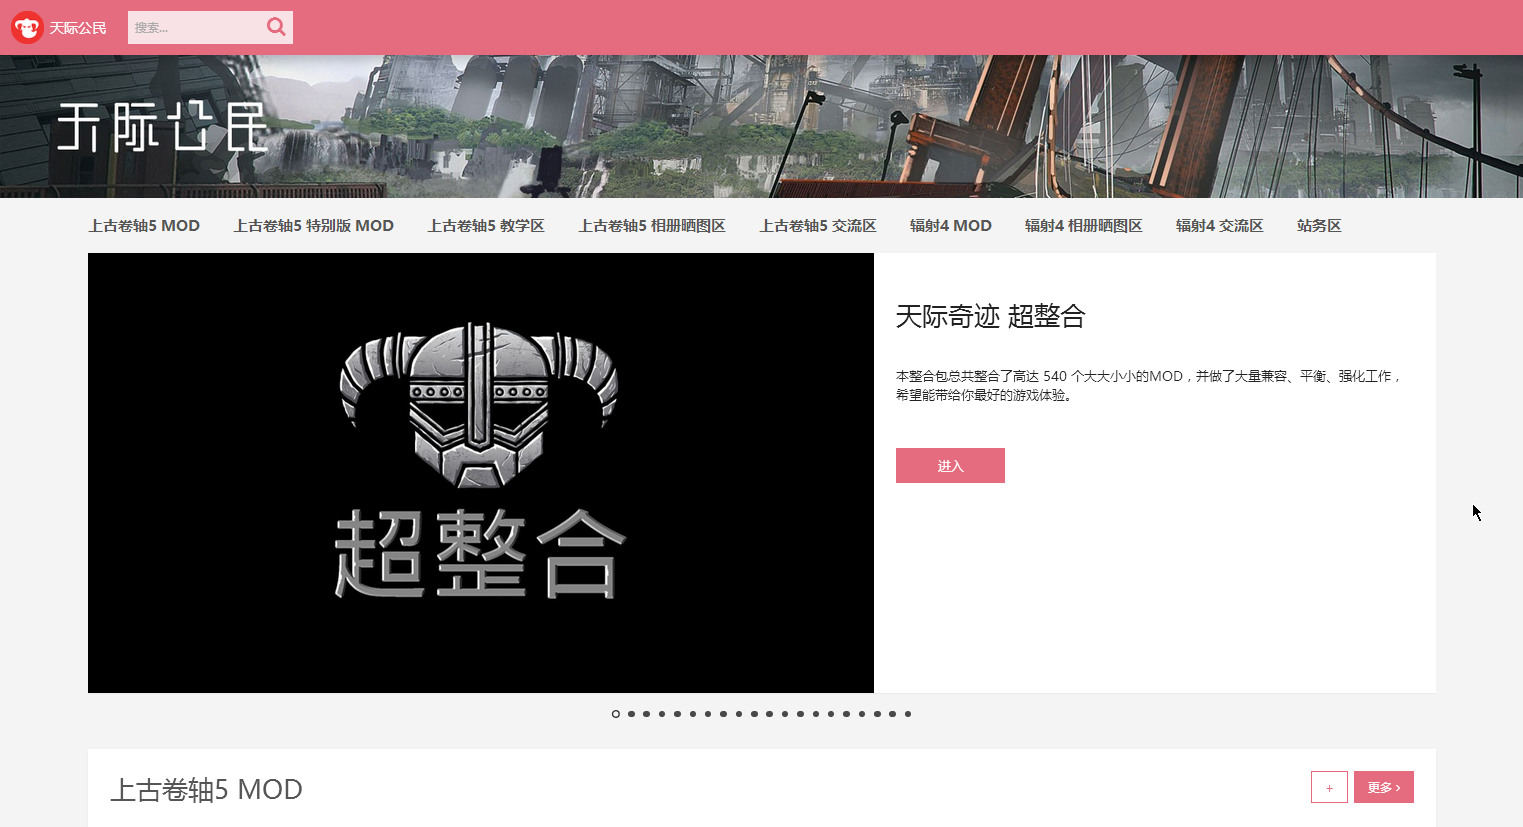Click the 超整合 helmet slide image
1523x827 pixels.
481,473
